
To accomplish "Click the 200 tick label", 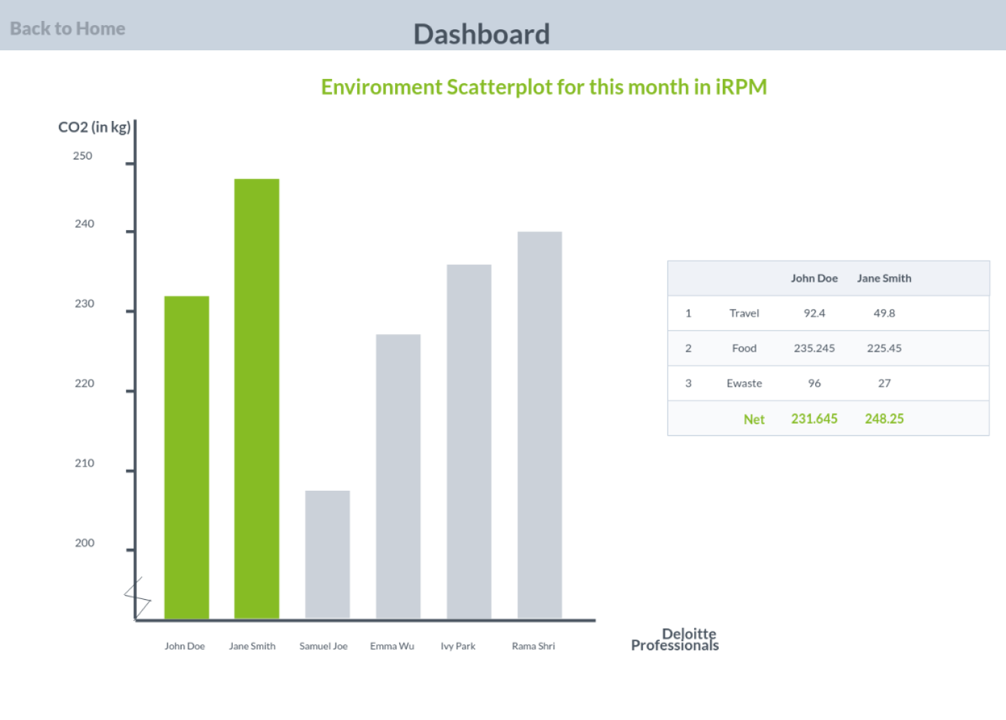I will click(x=84, y=543).
